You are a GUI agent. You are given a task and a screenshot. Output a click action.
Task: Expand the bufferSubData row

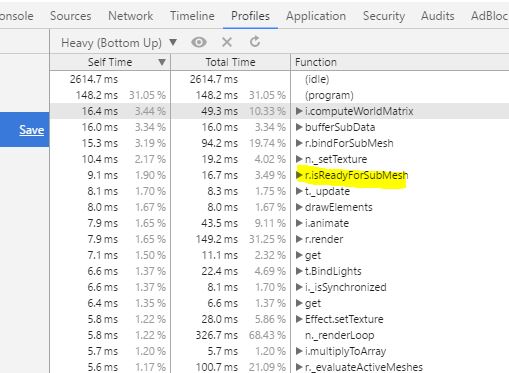pos(299,127)
